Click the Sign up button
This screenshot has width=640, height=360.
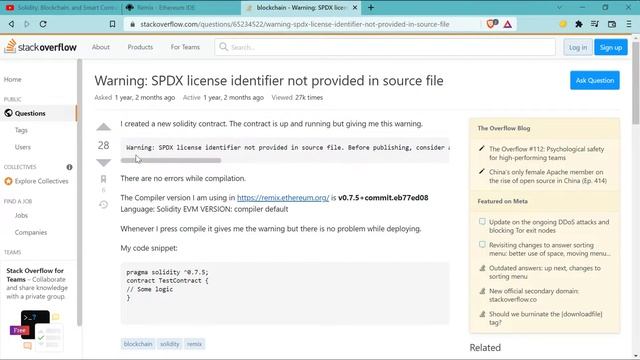pyautogui.click(x=611, y=47)
